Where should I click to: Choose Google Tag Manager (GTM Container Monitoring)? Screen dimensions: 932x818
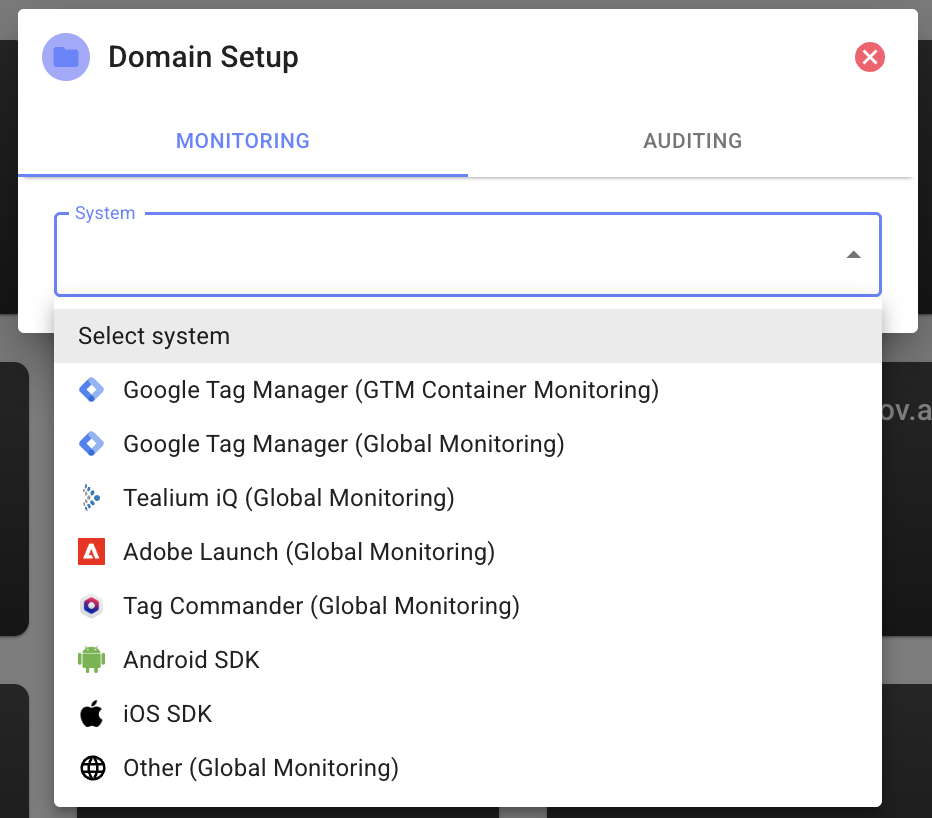coord(390,390)
